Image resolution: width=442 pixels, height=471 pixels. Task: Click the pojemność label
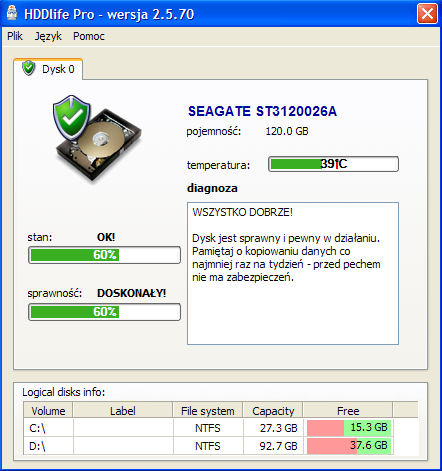[214, 131]
